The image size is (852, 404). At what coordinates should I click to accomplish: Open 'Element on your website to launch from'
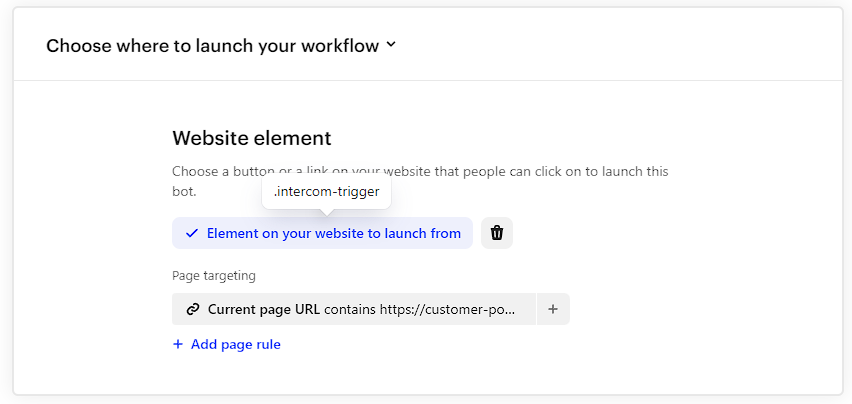click(322, 233)
